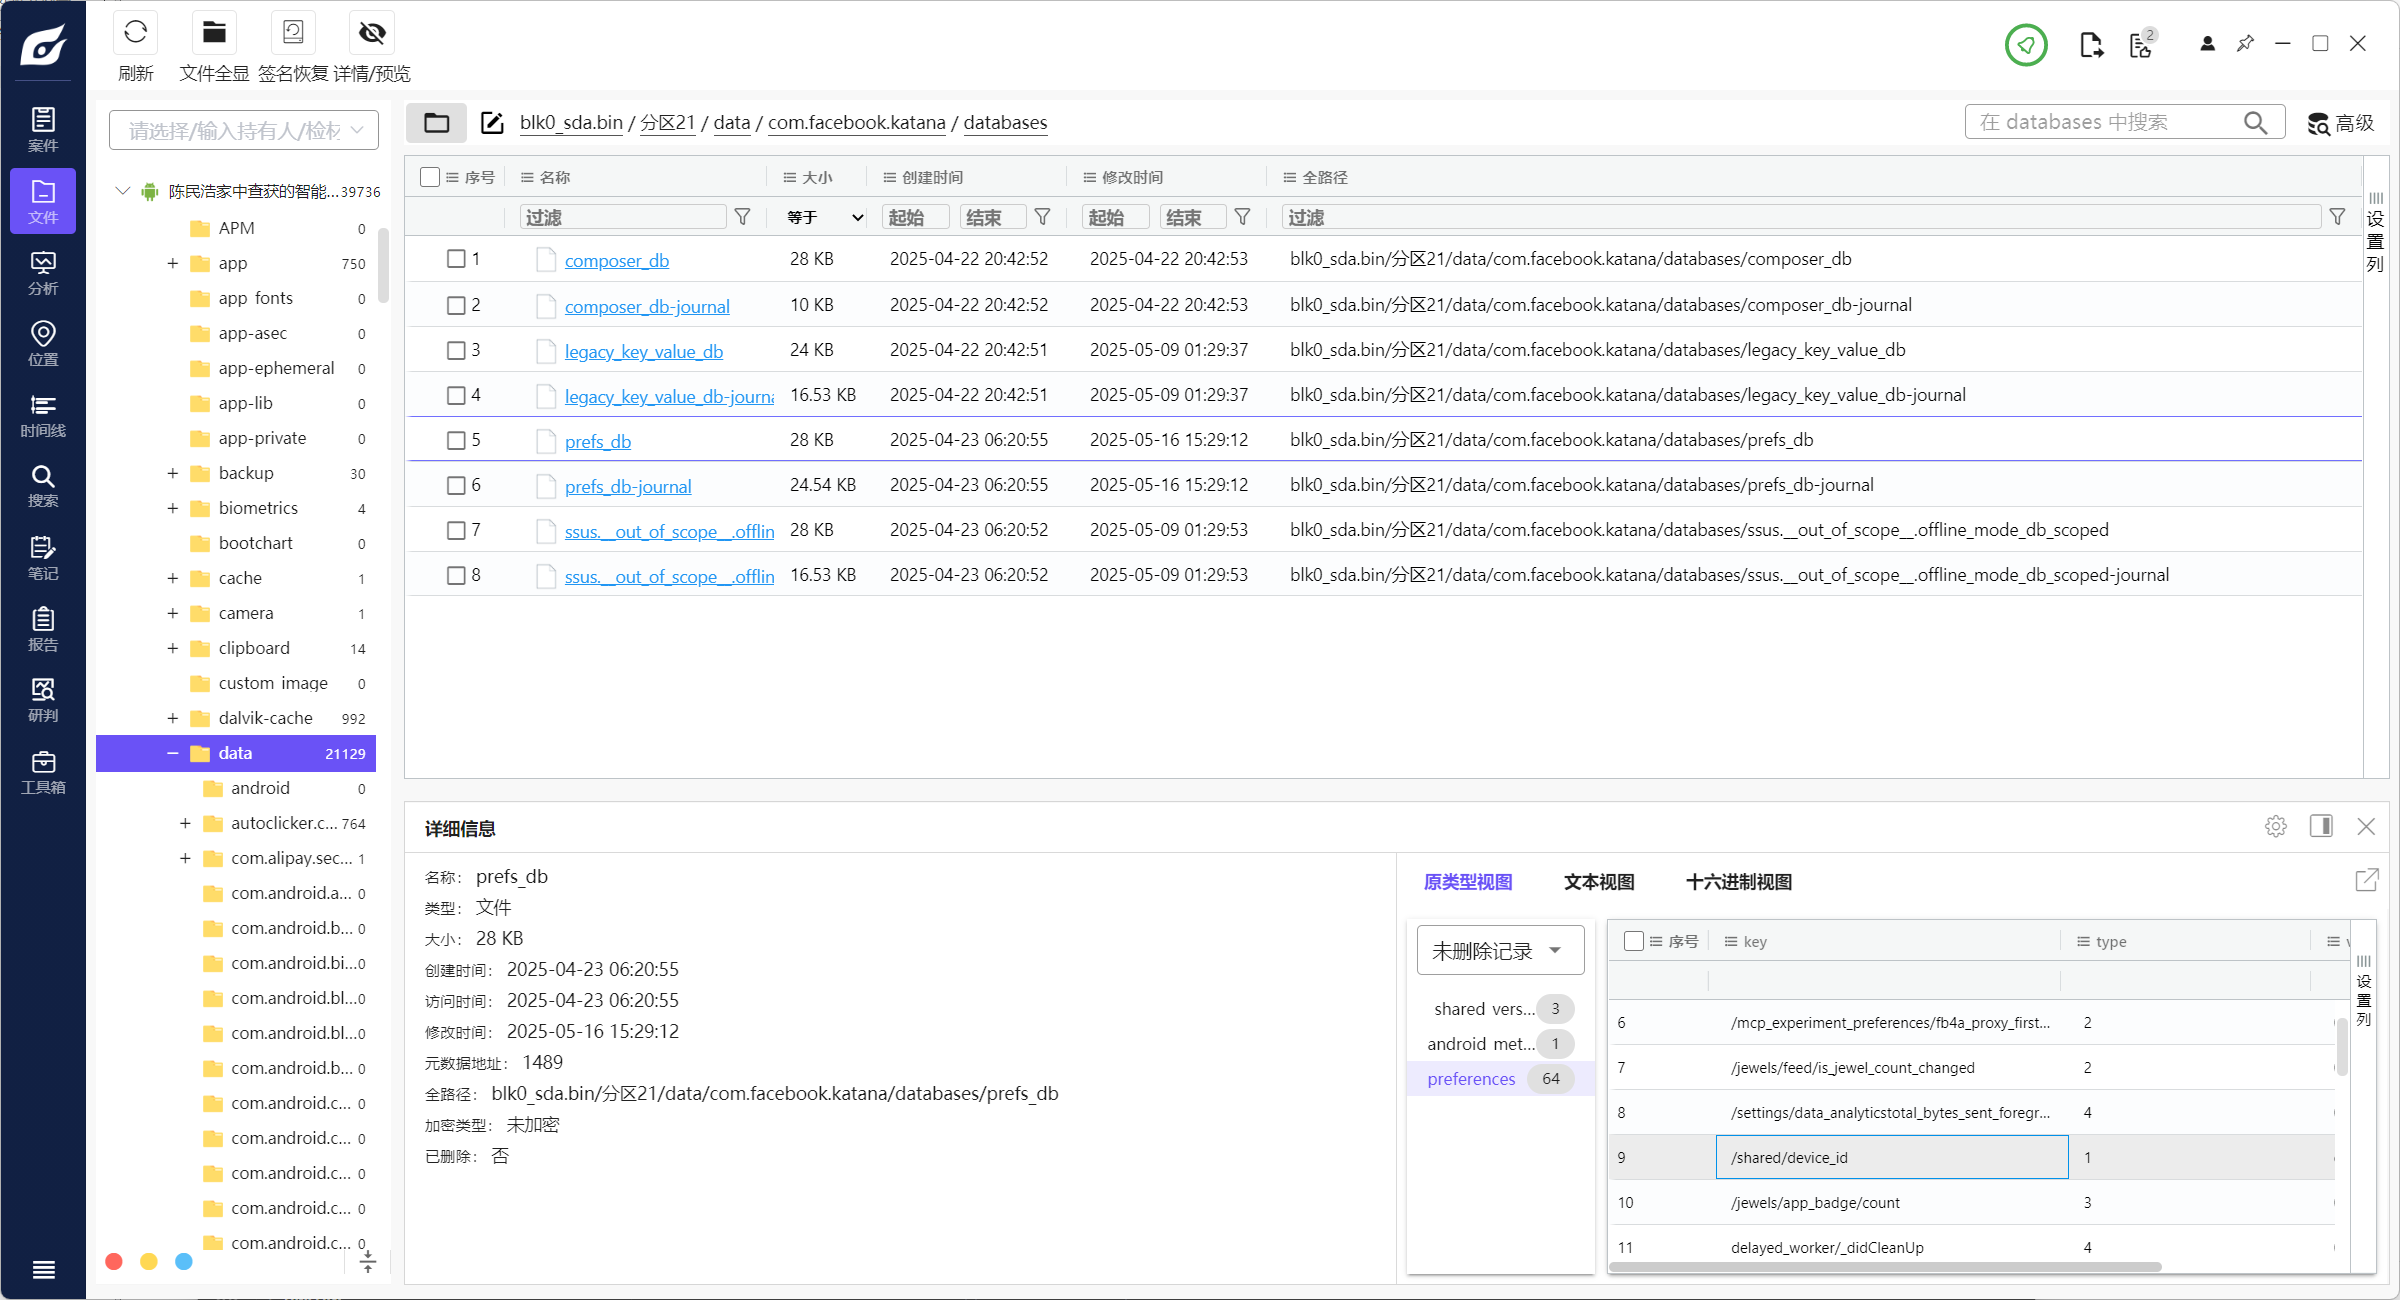Click the red color dot at bottom left
Screen dimensions: 2400x1300
[x=114, y=1262]
